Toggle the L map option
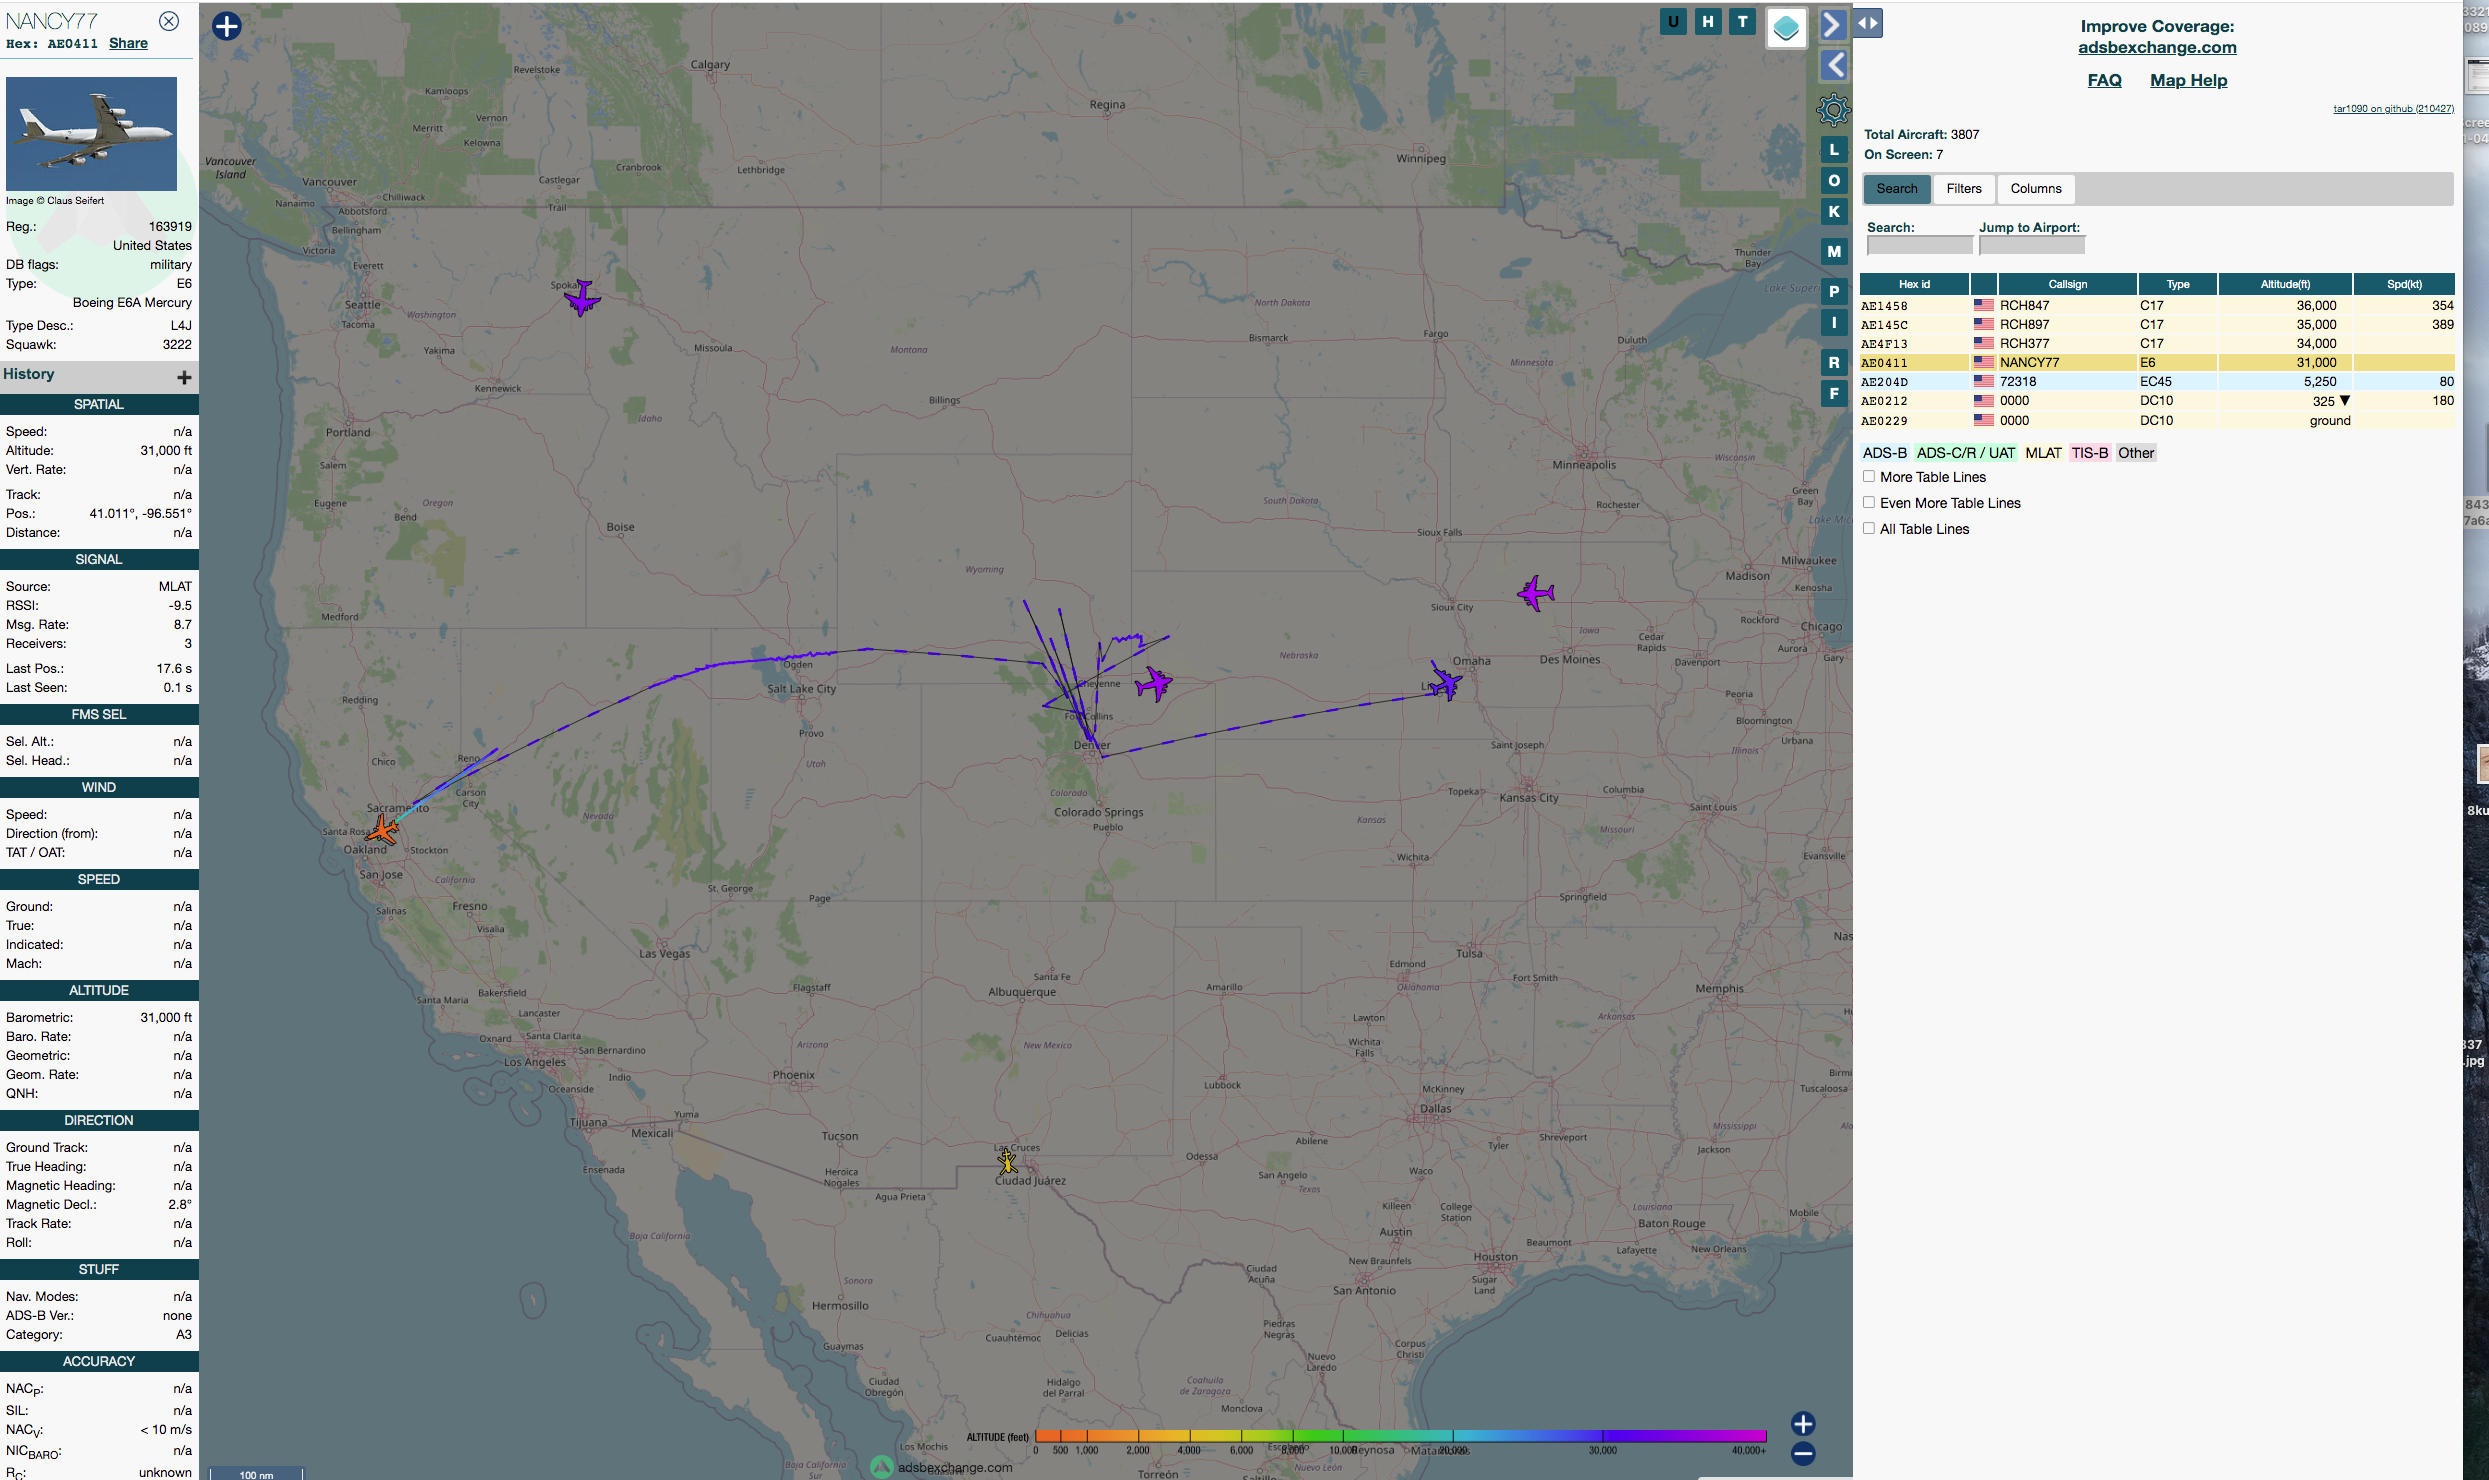Screen dimensions: 2489x1480 click(1834, 150)
